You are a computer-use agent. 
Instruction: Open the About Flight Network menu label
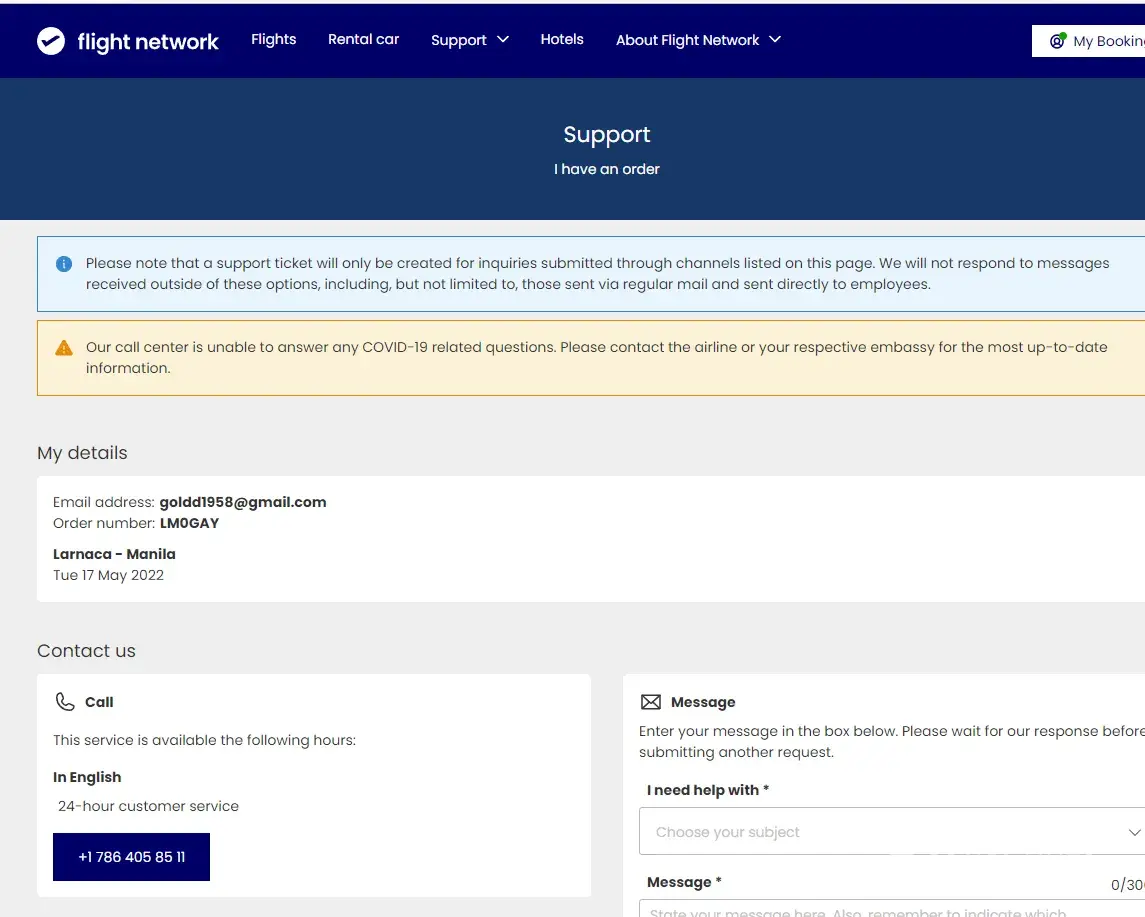click(688, 40)
